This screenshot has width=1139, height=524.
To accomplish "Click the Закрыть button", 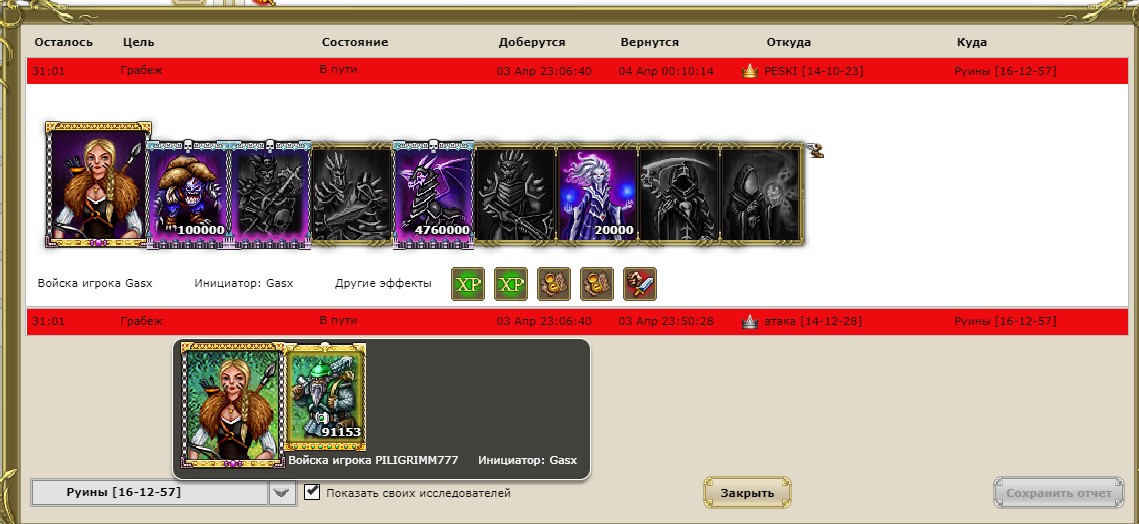I will pos(747,493).
